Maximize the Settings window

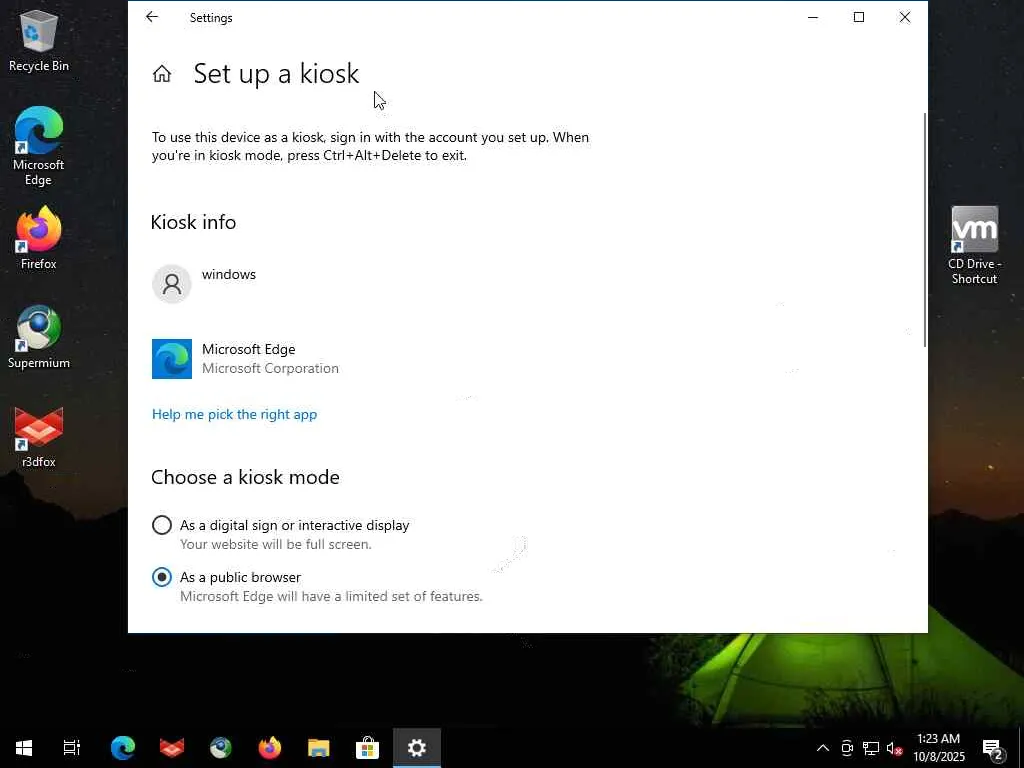point(859,17)
